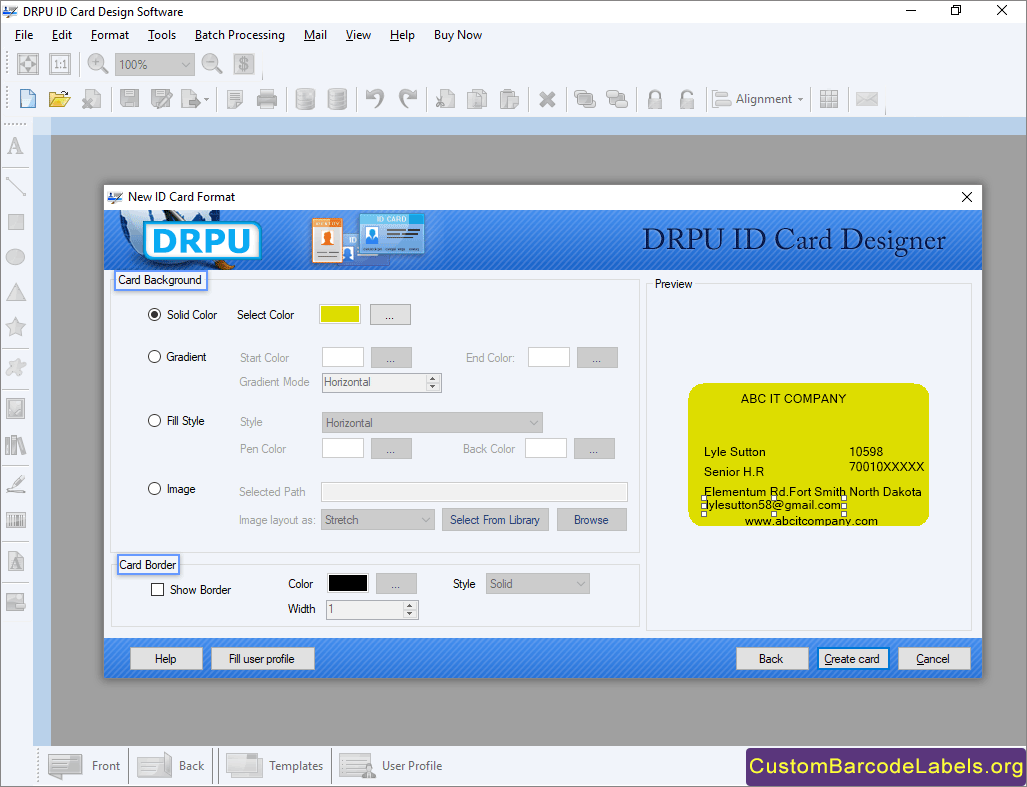Viewport: 1027px width, 787px height.
Task: Open the Batch Processing menu
Action: point(240,35)
